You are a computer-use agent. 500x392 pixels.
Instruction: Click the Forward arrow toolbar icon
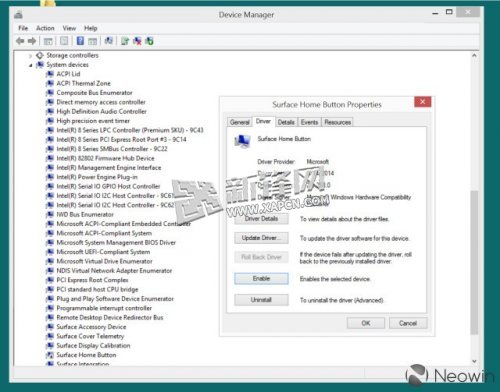32,41
